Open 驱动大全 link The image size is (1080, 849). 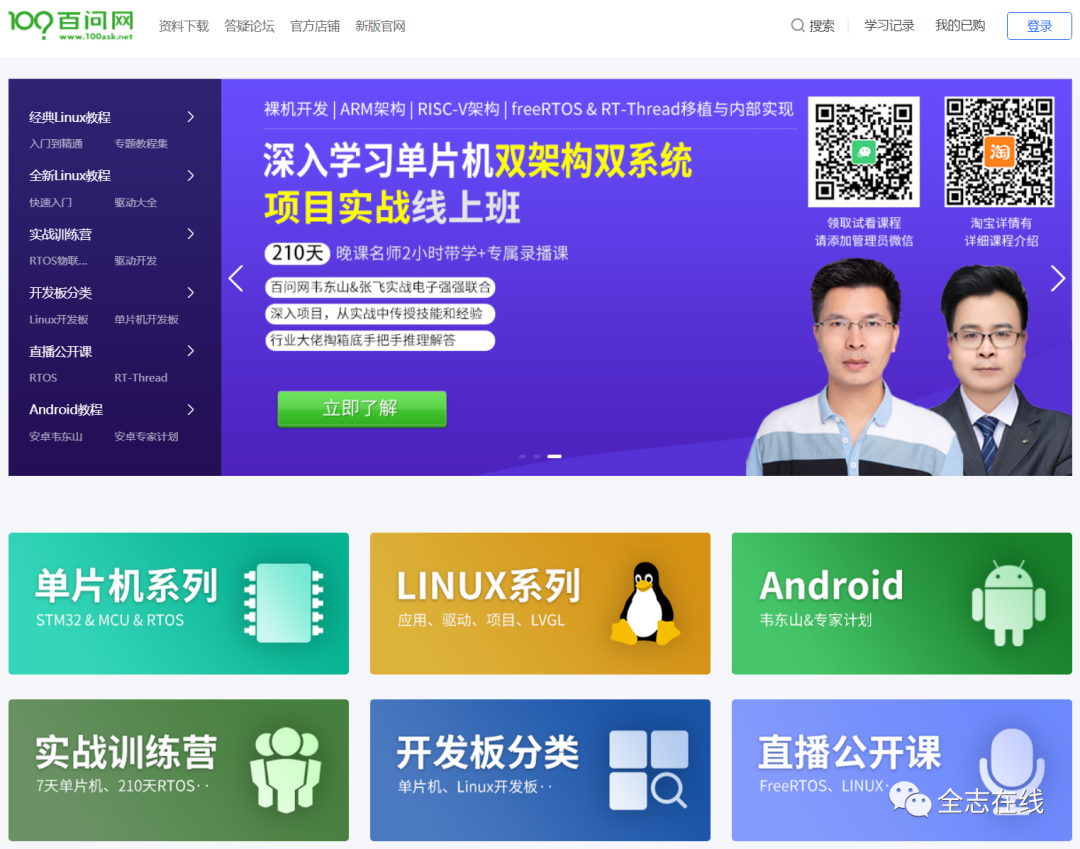tap(136, 202)
